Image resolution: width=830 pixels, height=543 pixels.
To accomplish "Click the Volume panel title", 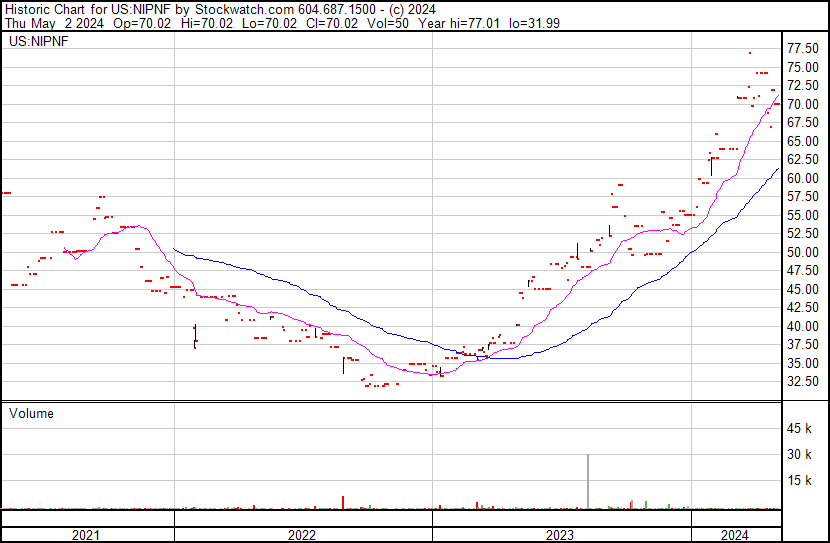I will point(31,413).
